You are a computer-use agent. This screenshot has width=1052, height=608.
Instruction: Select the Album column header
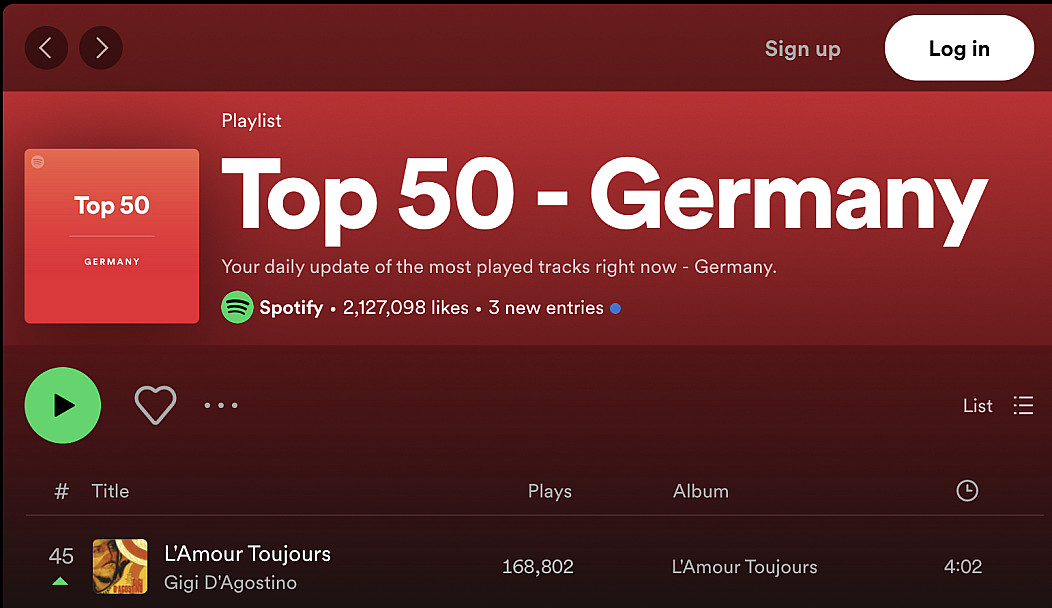700,491
